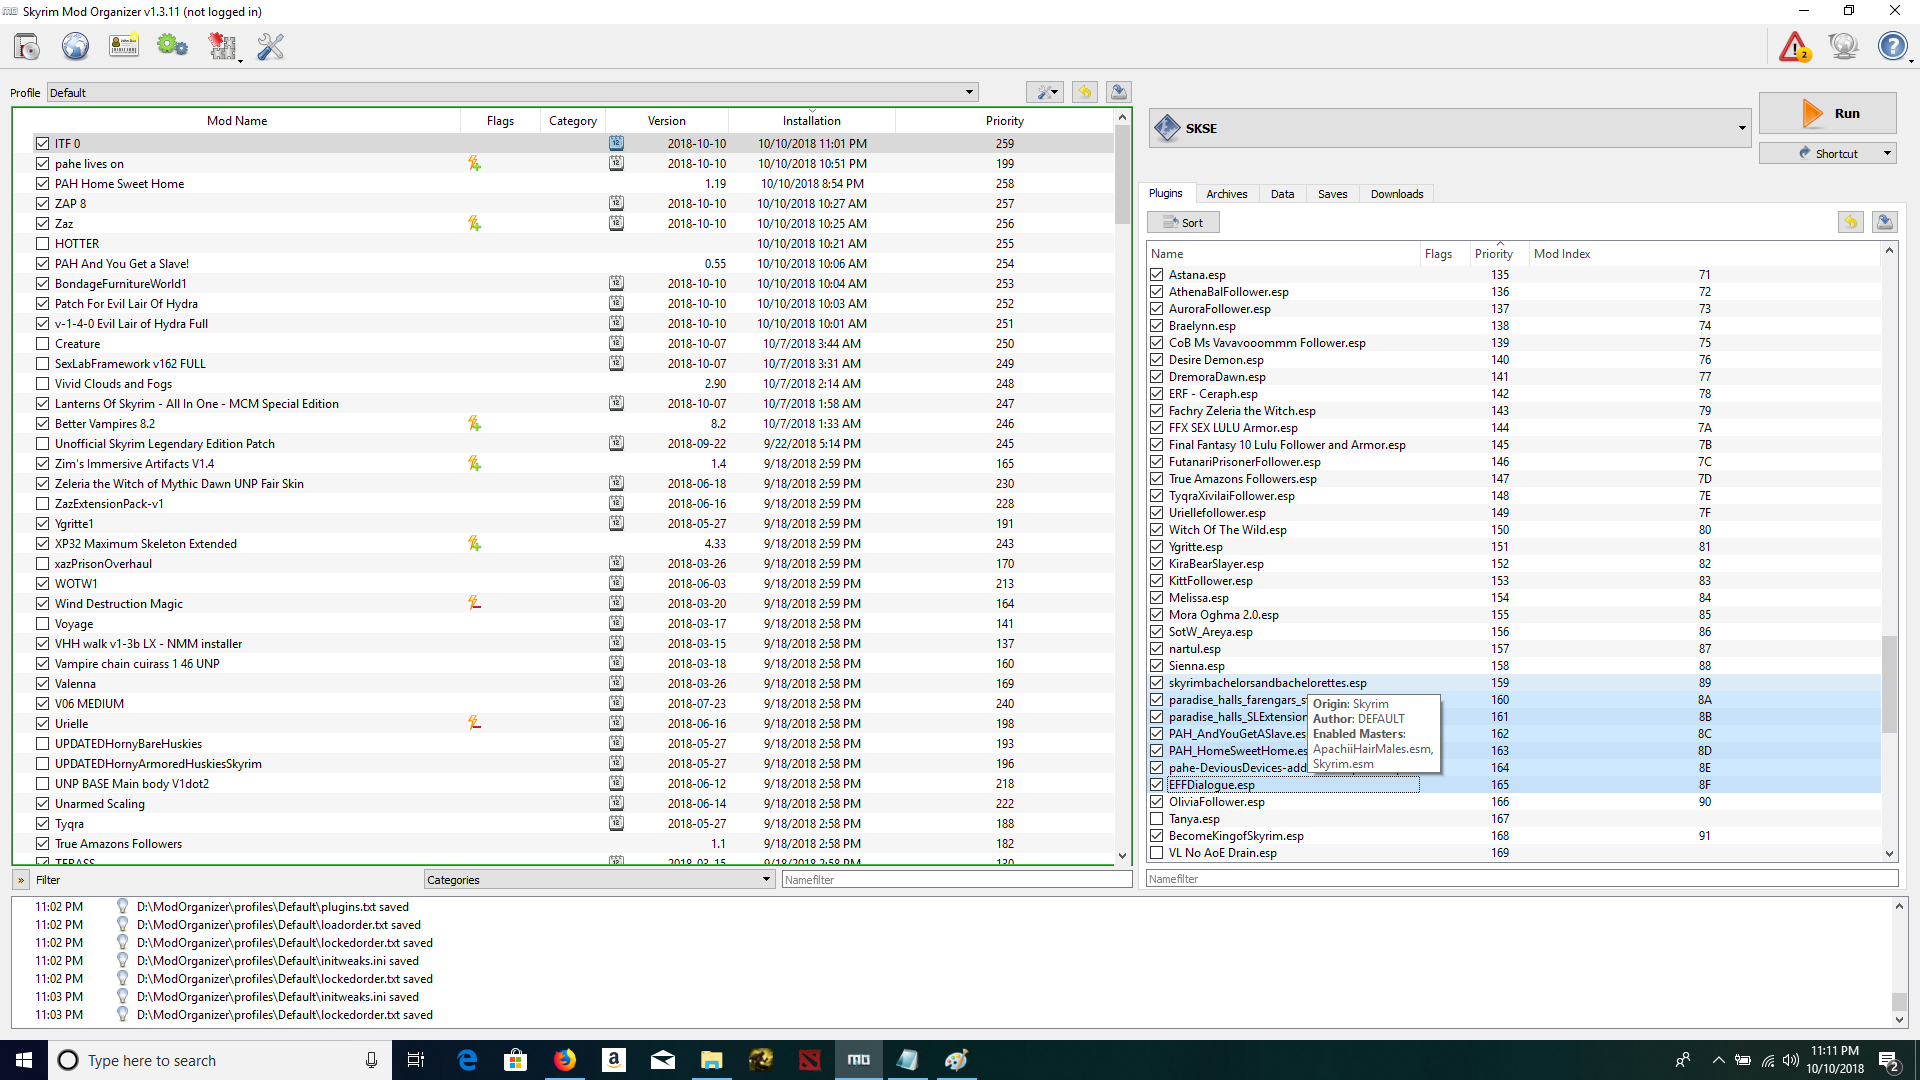Open the Executables gears icon
The image size is (1920, 1080).
[172, 46]
